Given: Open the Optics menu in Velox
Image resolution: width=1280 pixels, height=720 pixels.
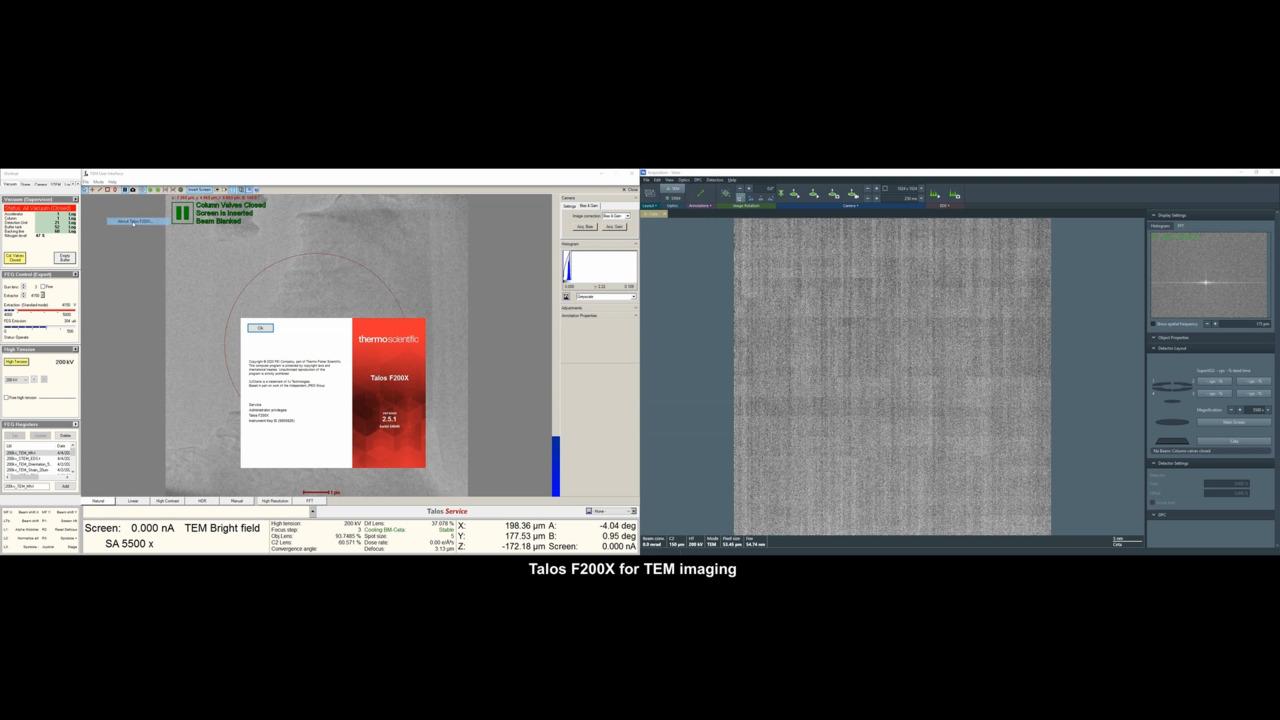Looking at the screenshot, I should [x=684, y=180].
